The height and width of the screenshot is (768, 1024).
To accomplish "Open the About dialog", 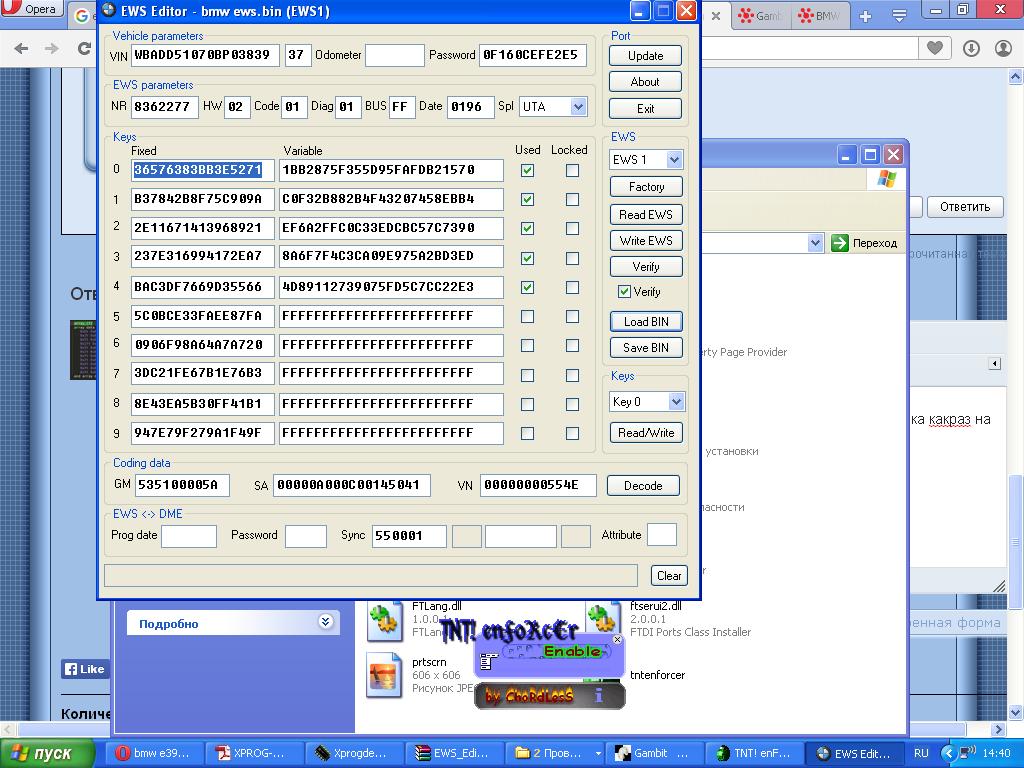I will click(x=645, y=82).
